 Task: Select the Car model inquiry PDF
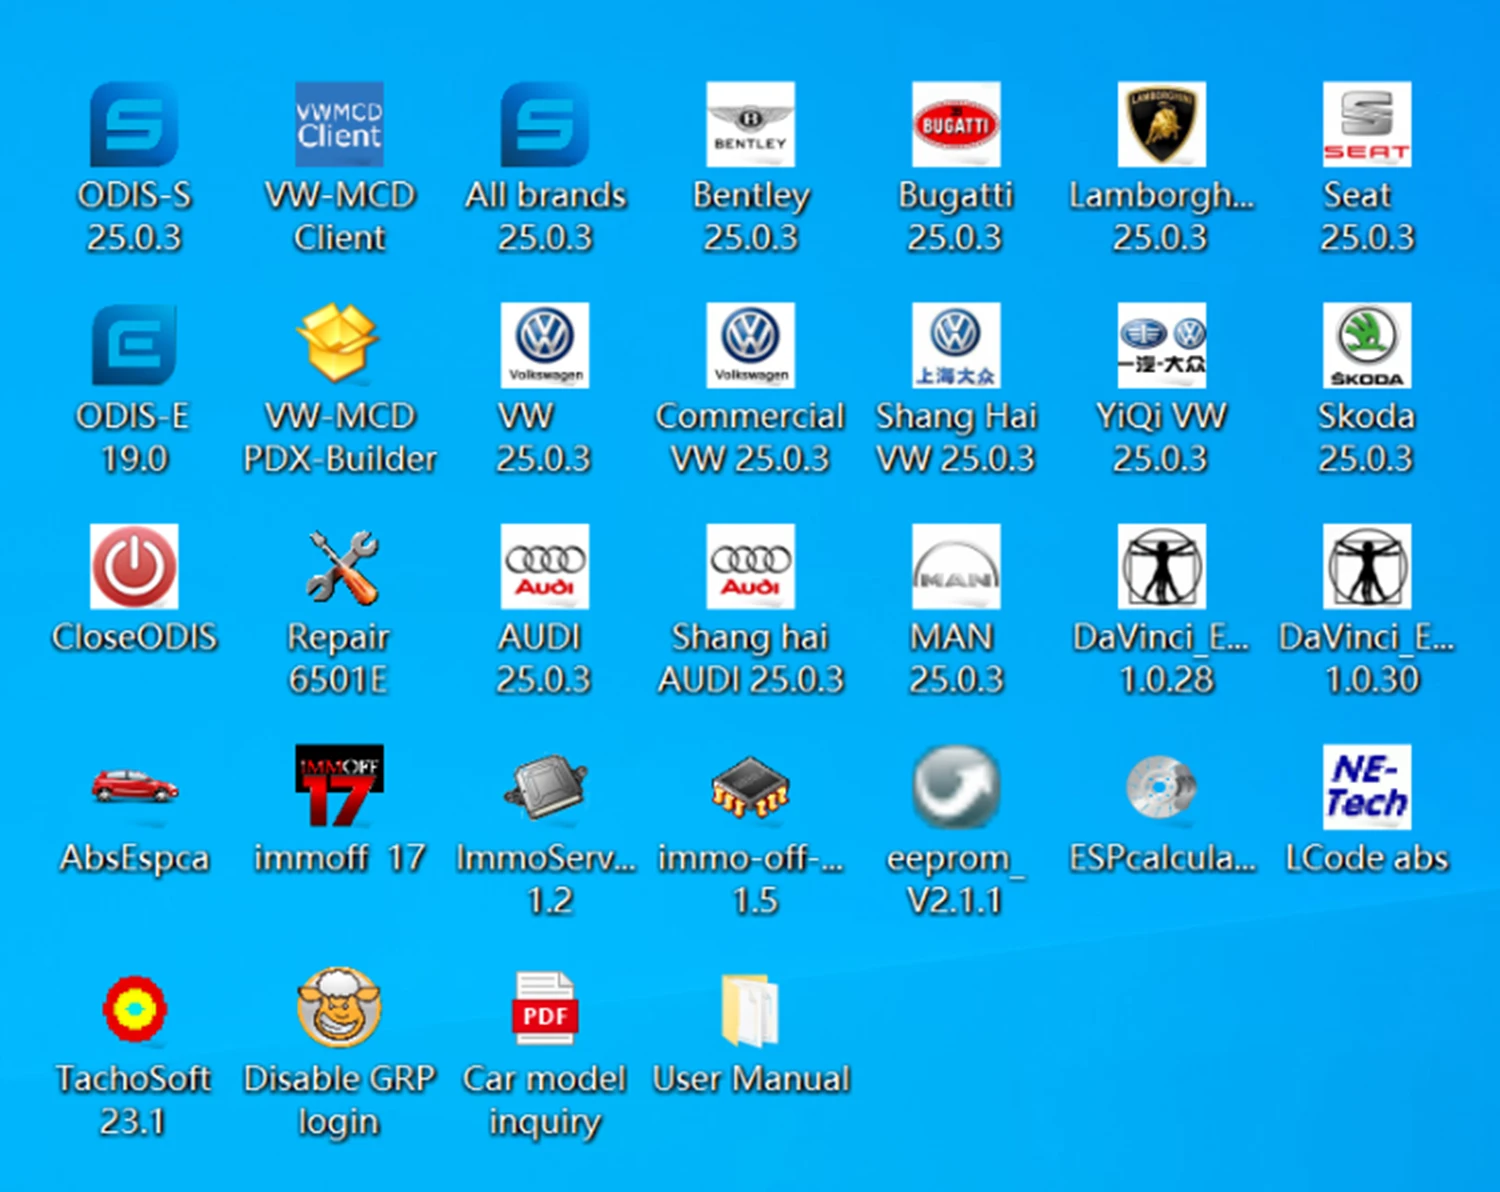545,1008
